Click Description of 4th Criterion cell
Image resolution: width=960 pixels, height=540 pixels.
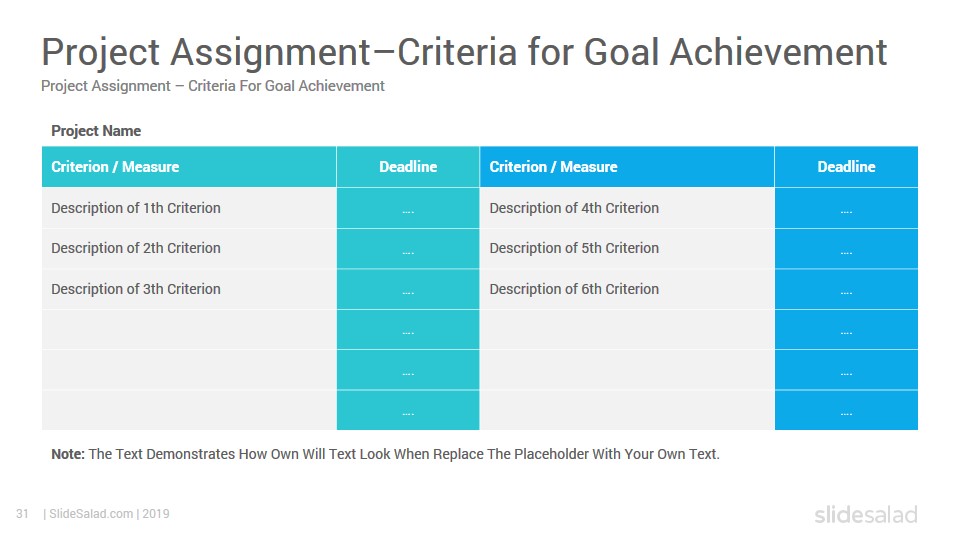click(x=627, y=208)
